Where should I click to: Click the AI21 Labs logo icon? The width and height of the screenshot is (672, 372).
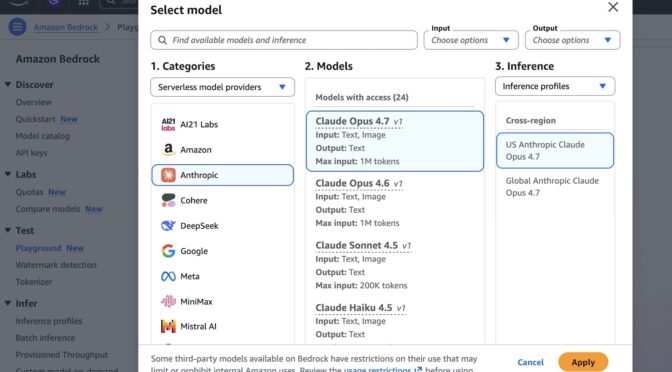coord(168,124)
